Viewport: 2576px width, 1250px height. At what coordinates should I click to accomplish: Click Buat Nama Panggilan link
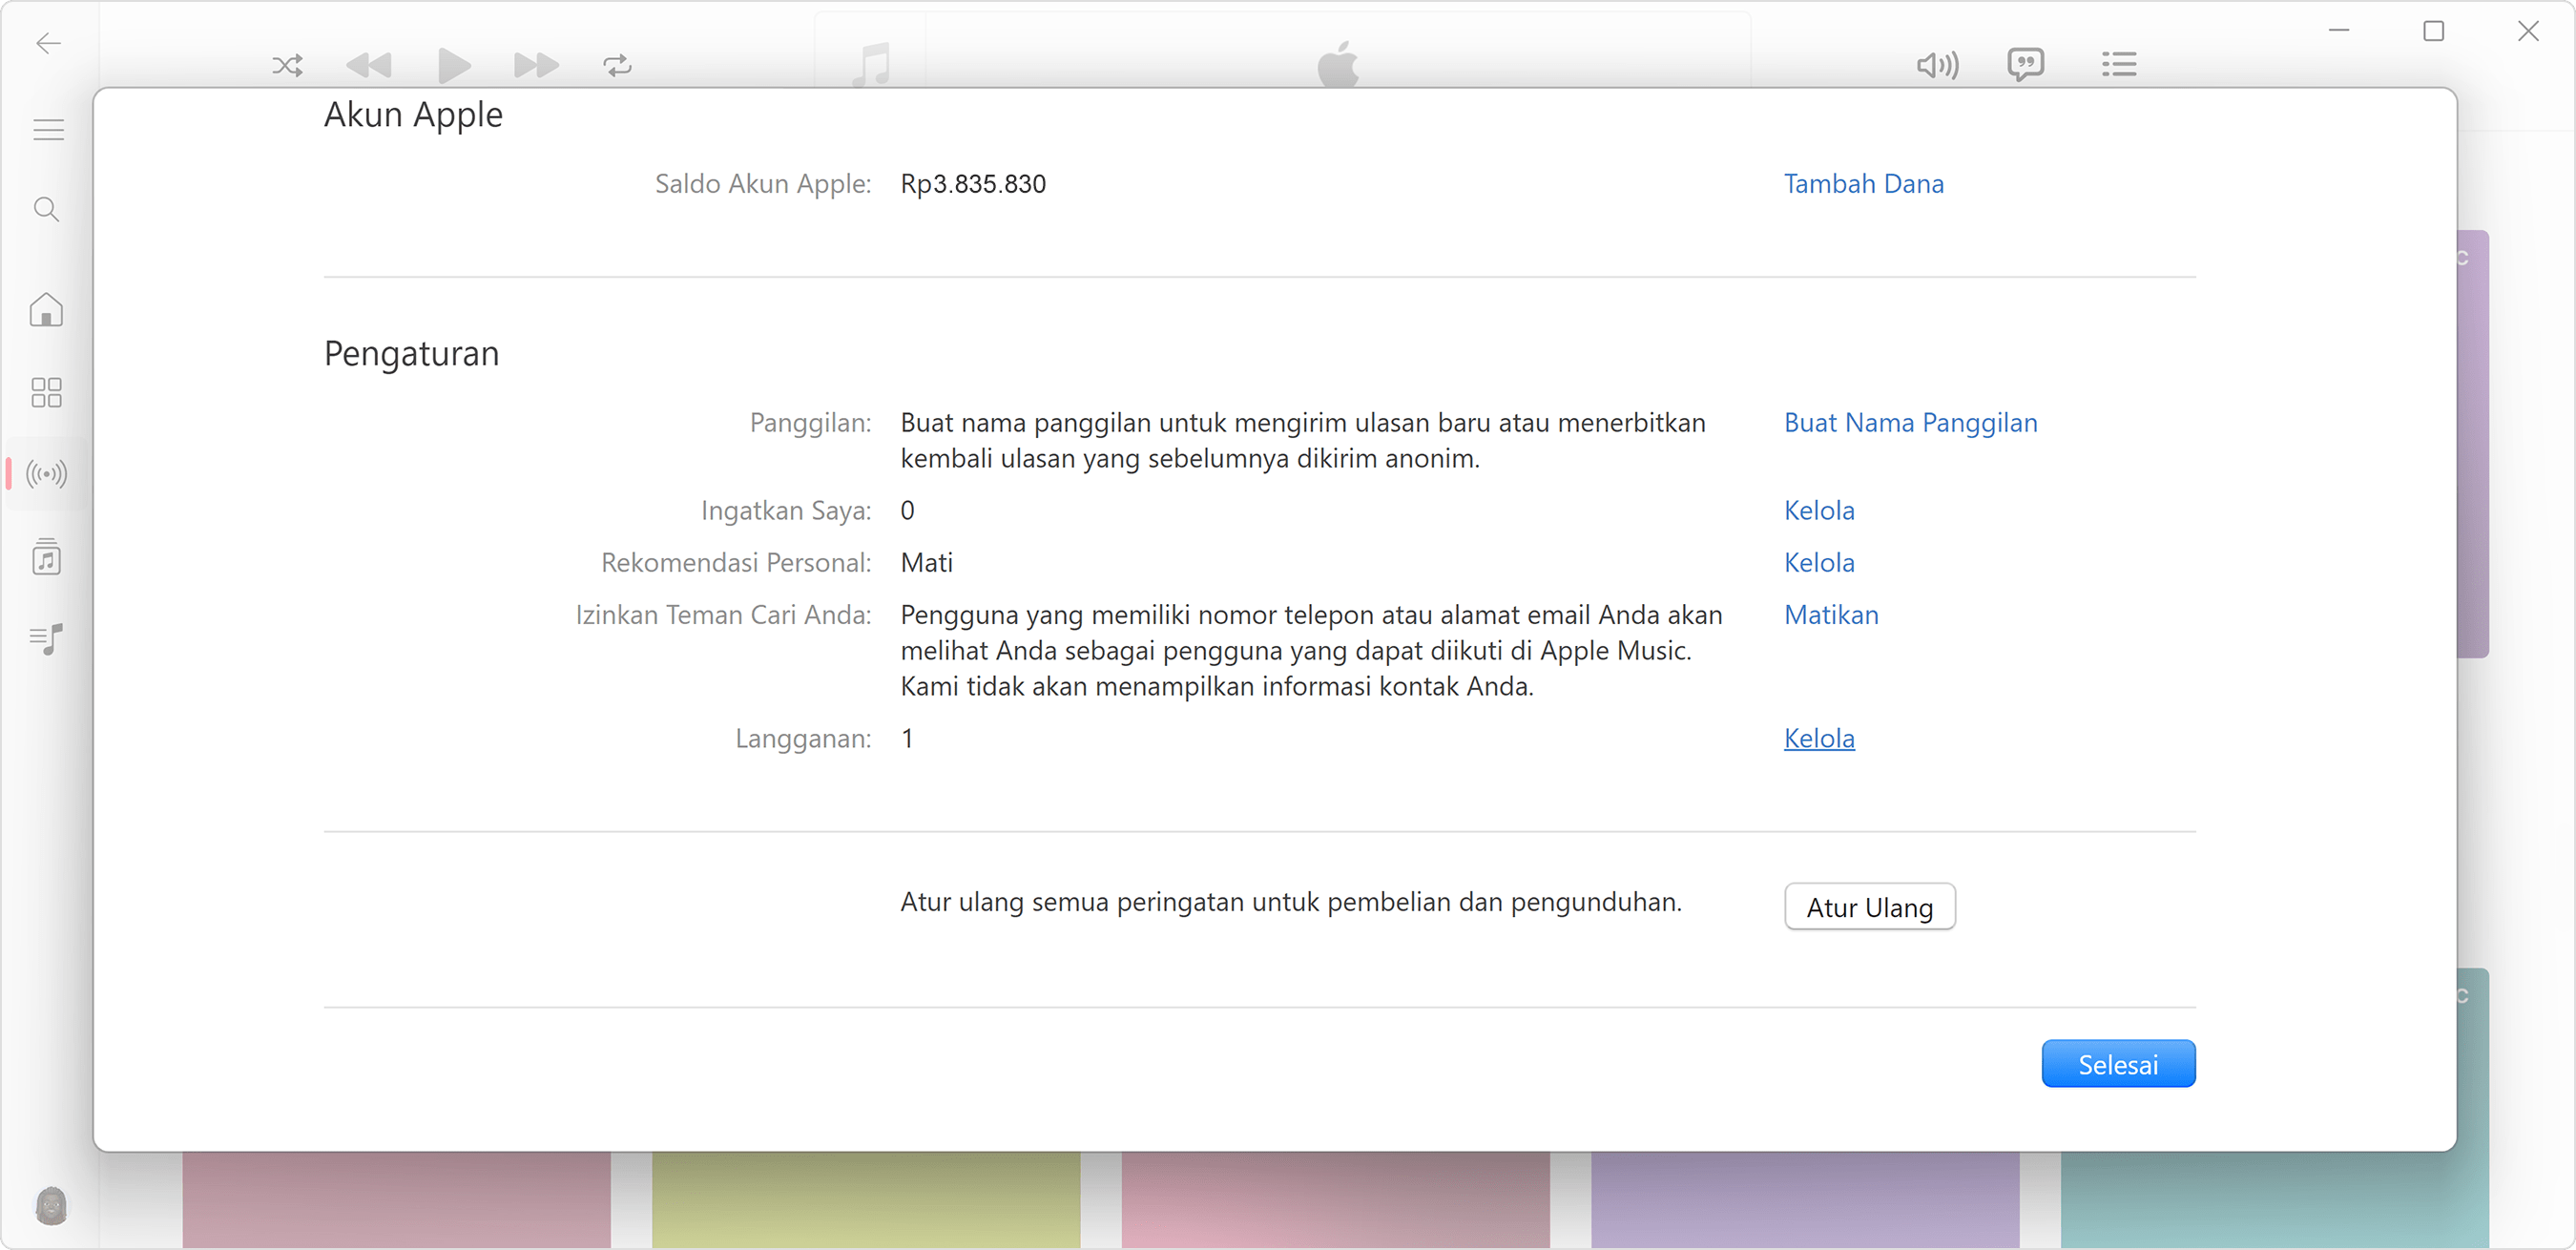(x=1910, y=423)
